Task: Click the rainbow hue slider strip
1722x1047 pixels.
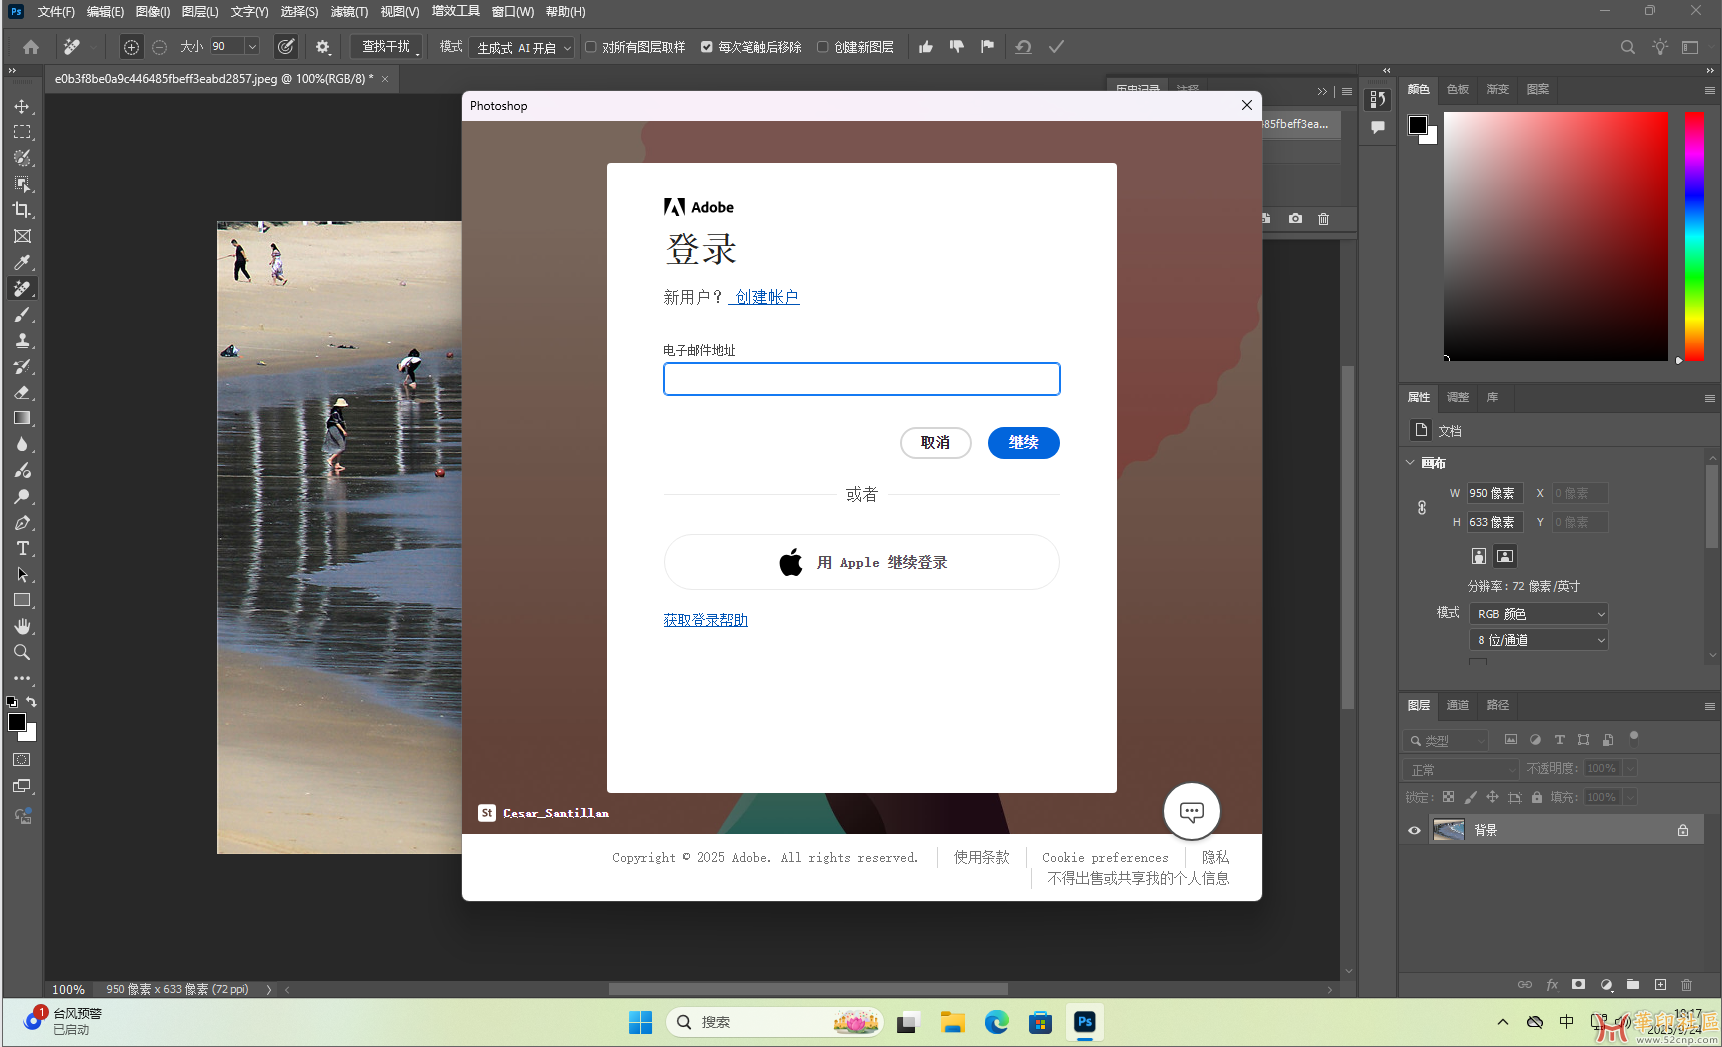Action: pos(1694,236)
